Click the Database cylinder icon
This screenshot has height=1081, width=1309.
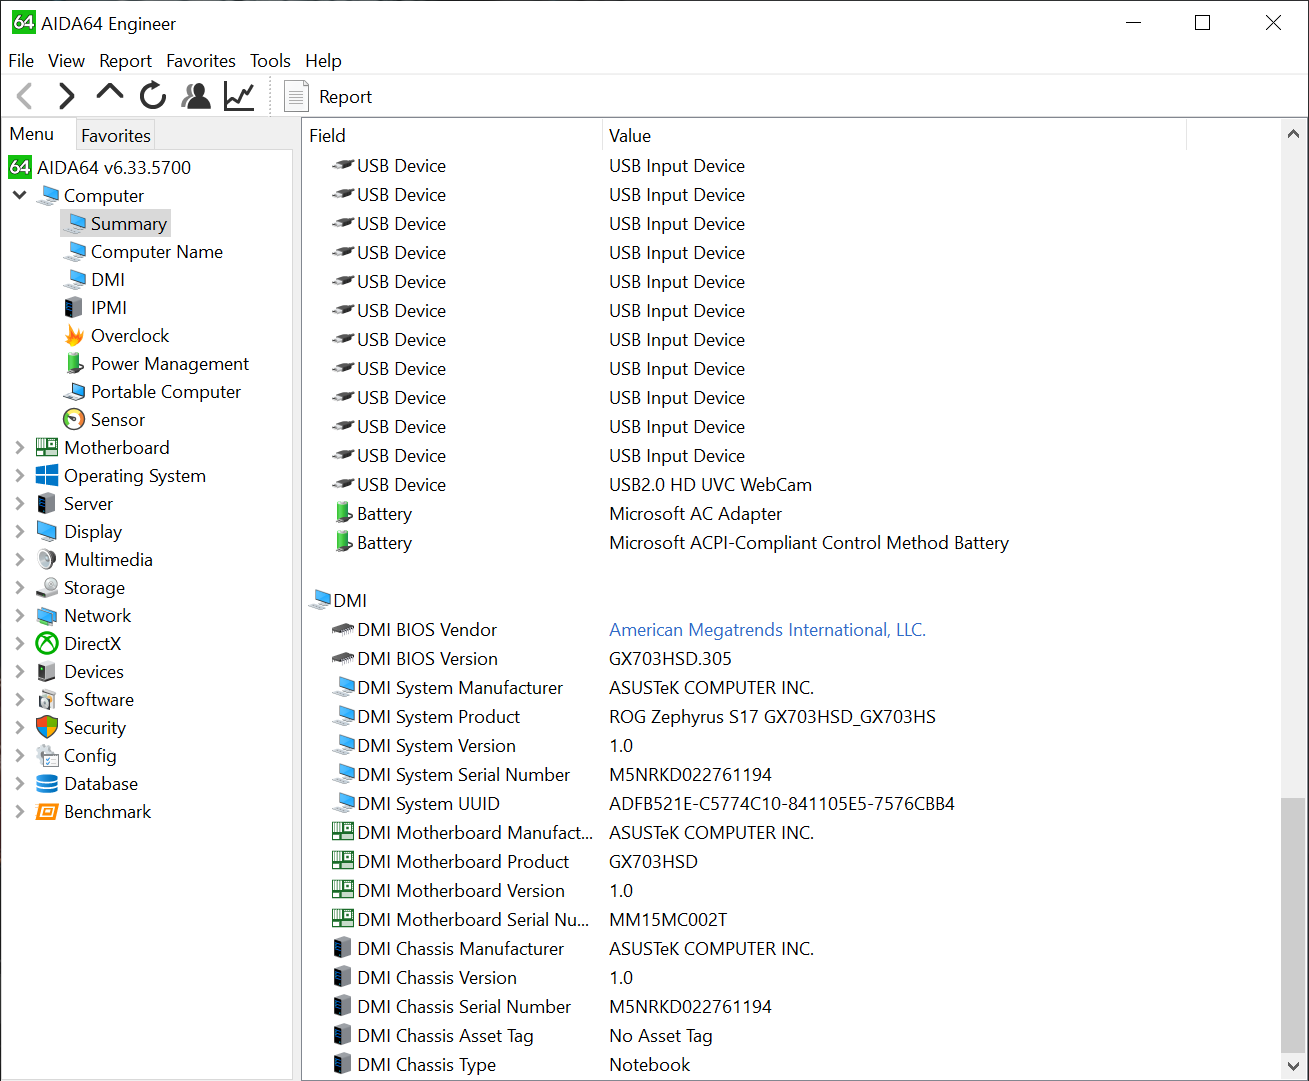click(47, 783)
